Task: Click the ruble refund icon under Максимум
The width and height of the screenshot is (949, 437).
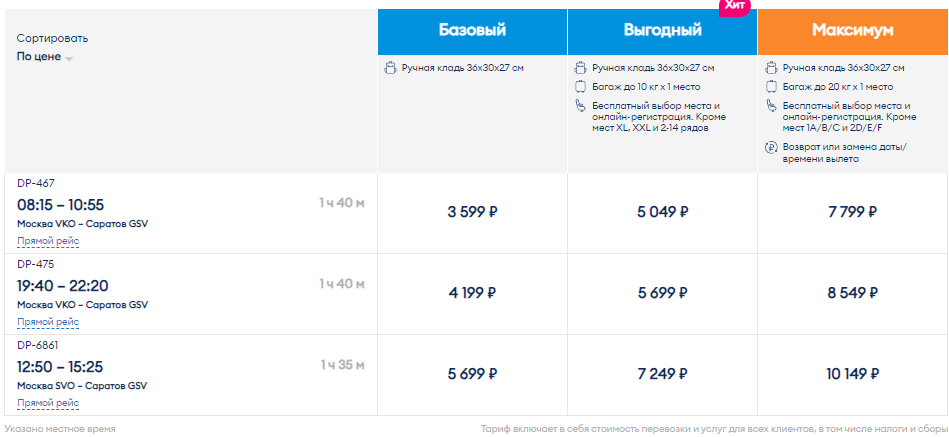Action: pos(771,147)
